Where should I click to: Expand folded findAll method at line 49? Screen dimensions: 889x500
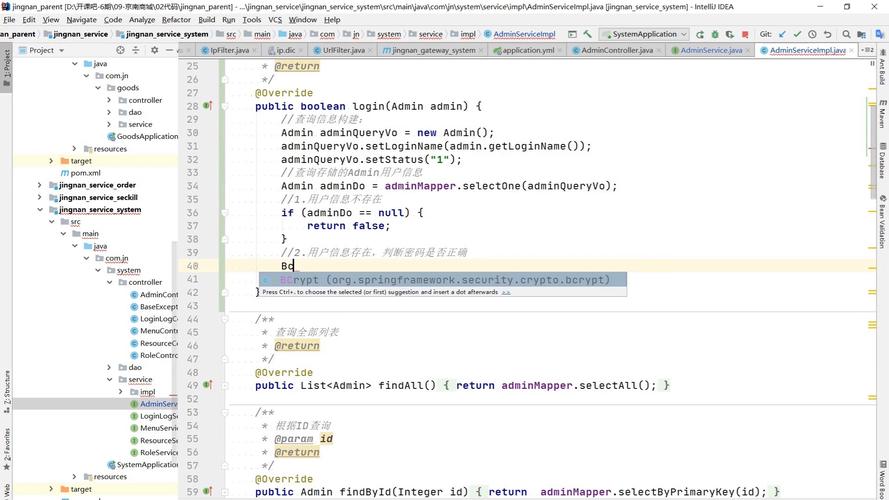point(225,385)
